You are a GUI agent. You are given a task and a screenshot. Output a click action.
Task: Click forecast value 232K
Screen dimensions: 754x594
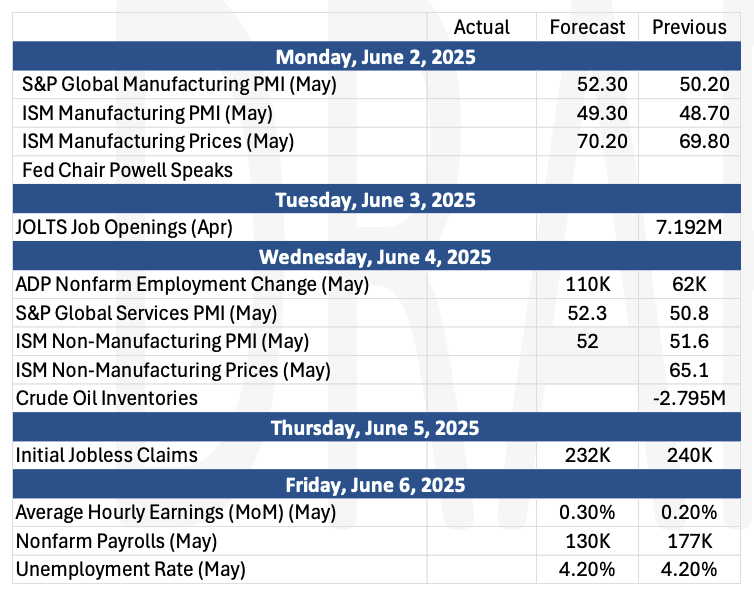587,455
